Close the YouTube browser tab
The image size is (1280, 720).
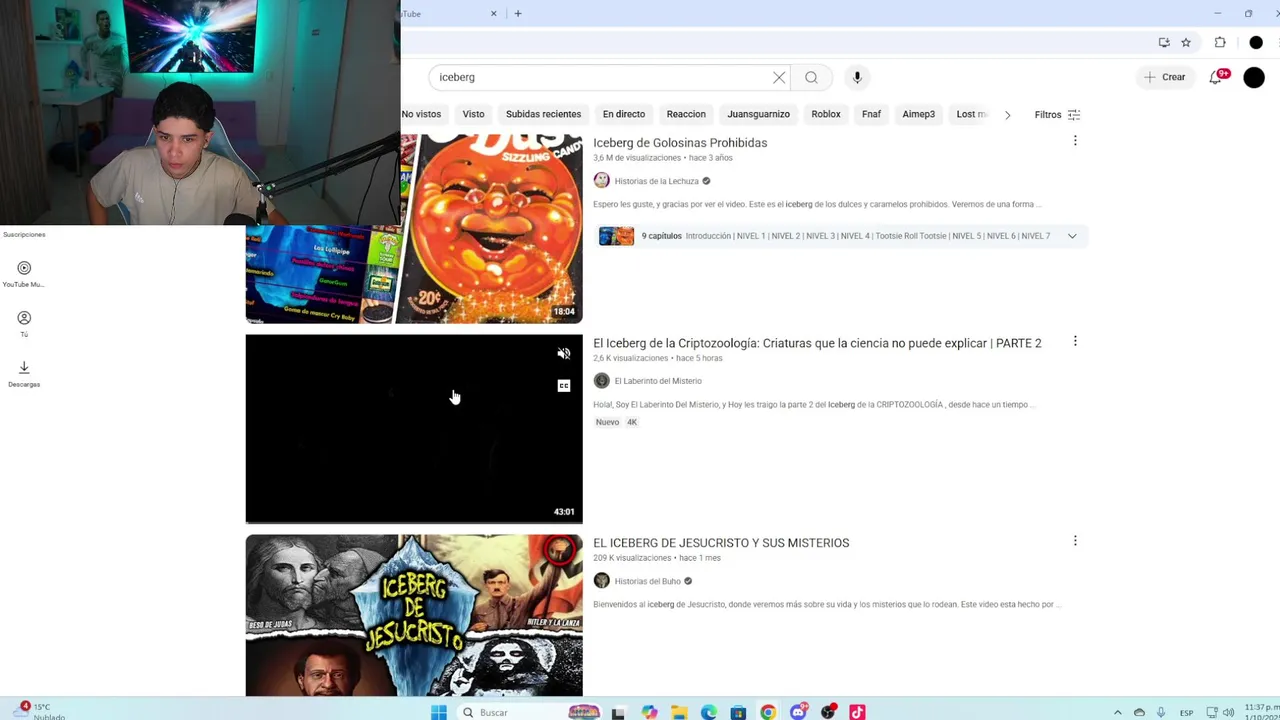pyautogui.click(x=493, y=13)
